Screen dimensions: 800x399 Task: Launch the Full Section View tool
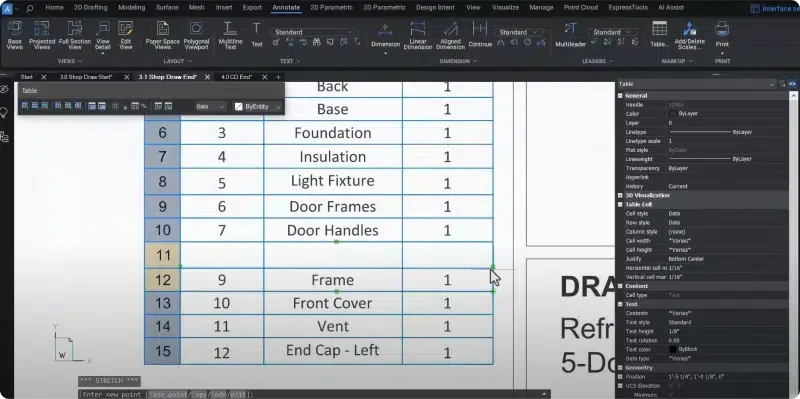(75, 35)
